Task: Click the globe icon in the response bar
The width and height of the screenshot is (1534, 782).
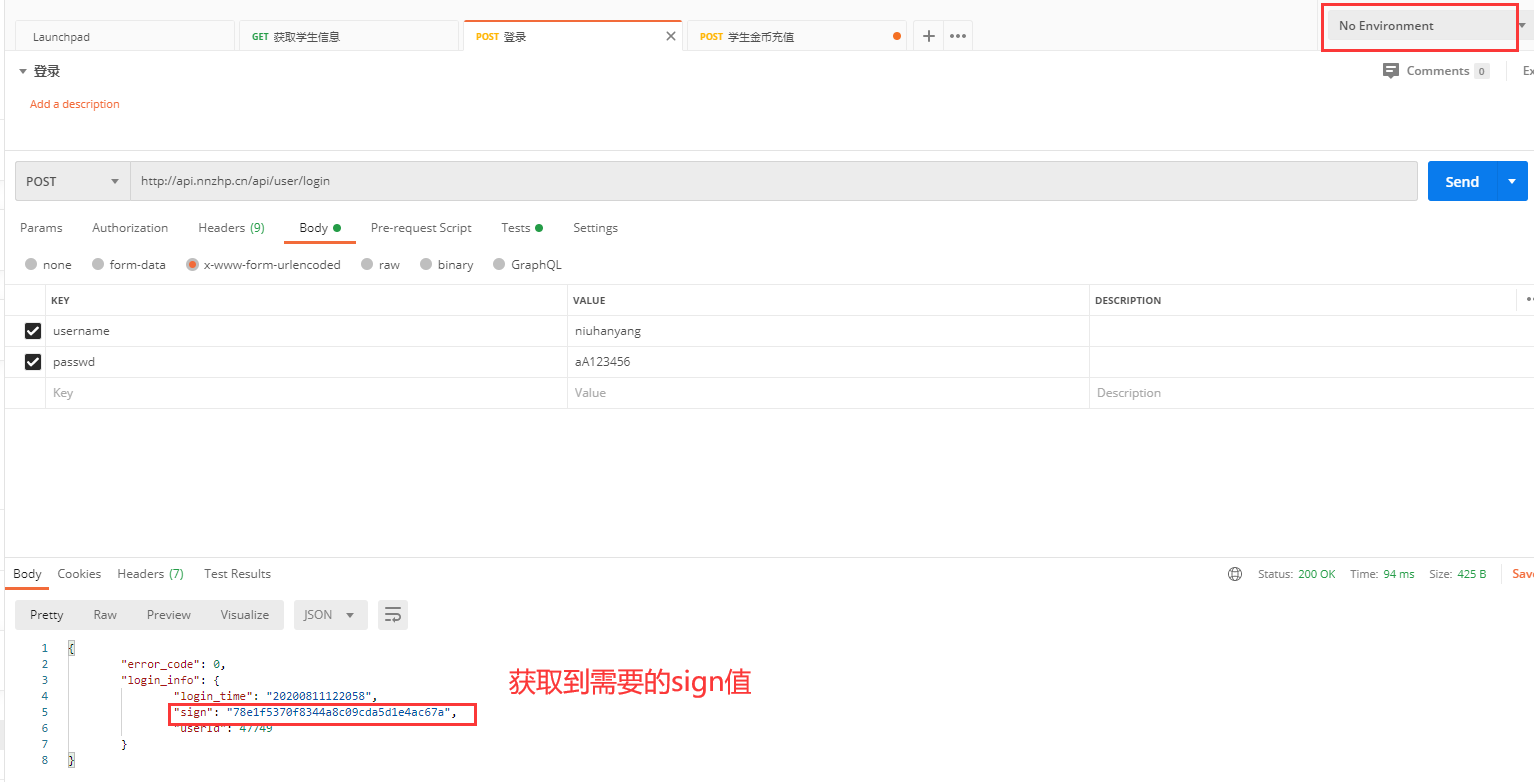Action: (1235, 573)
